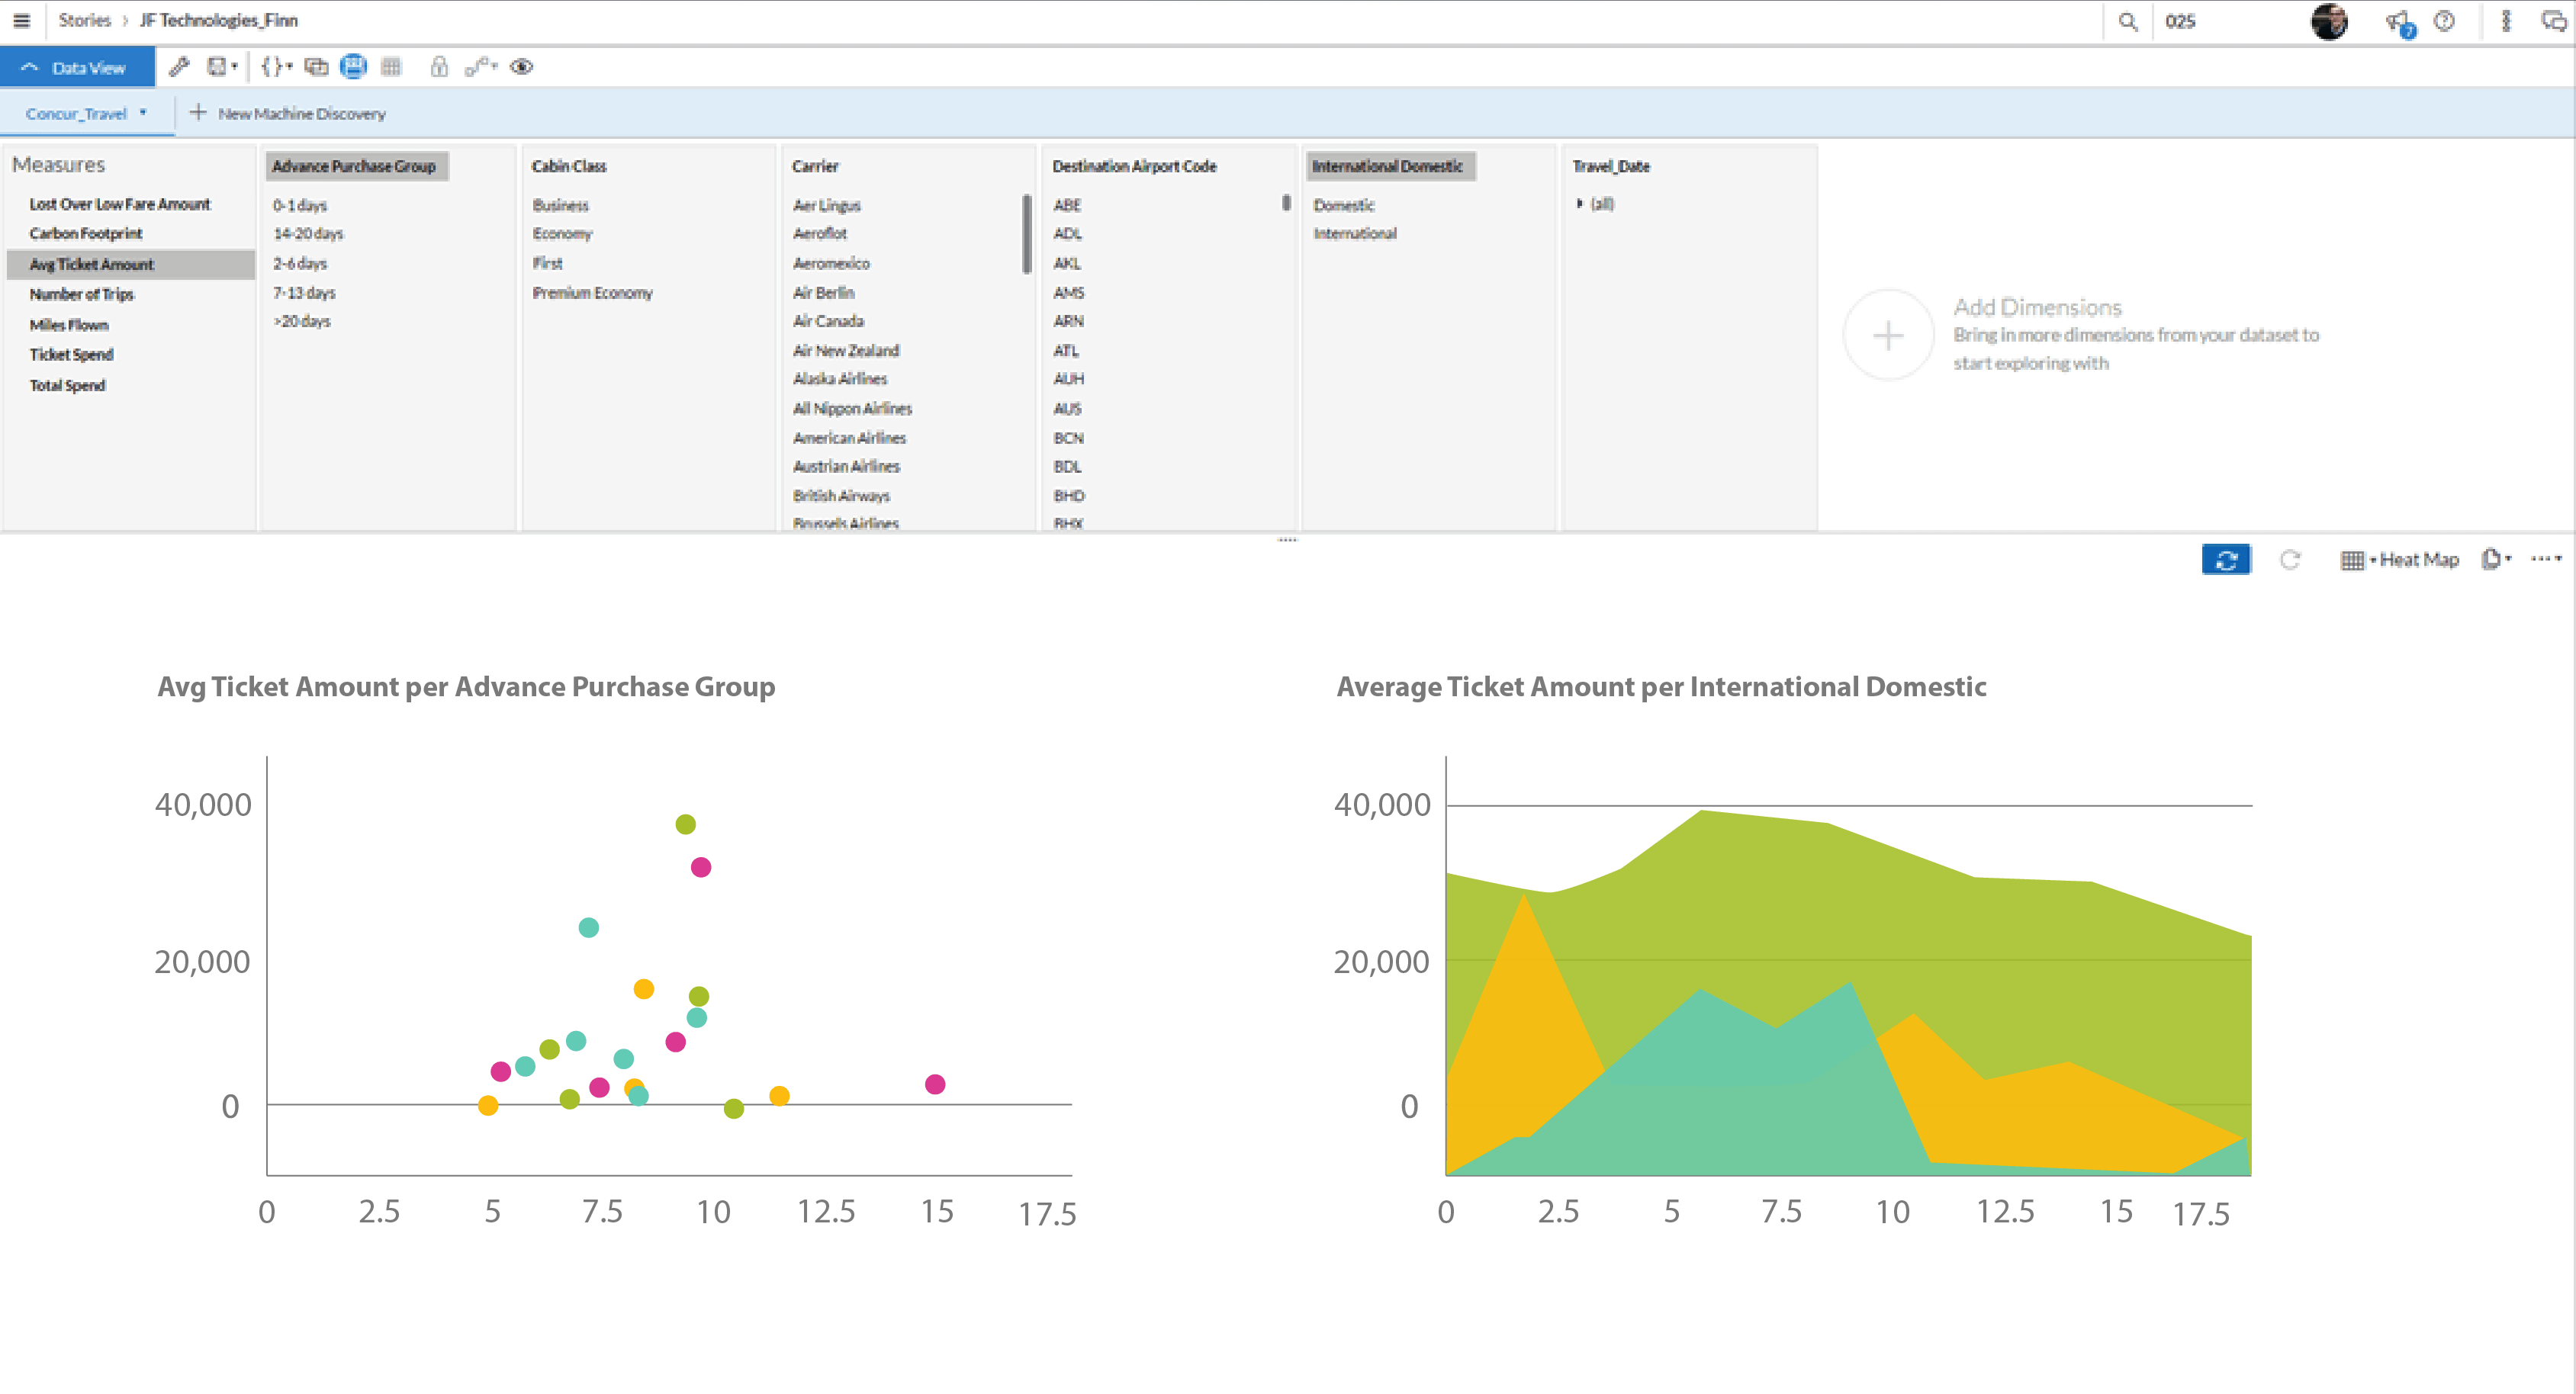Image resolution: width=2576 pixels, height=1394 pixels.
Task: Toggle the eye visibility icon in toolbar
Action: pyautogui.click(x=521, y=67)
